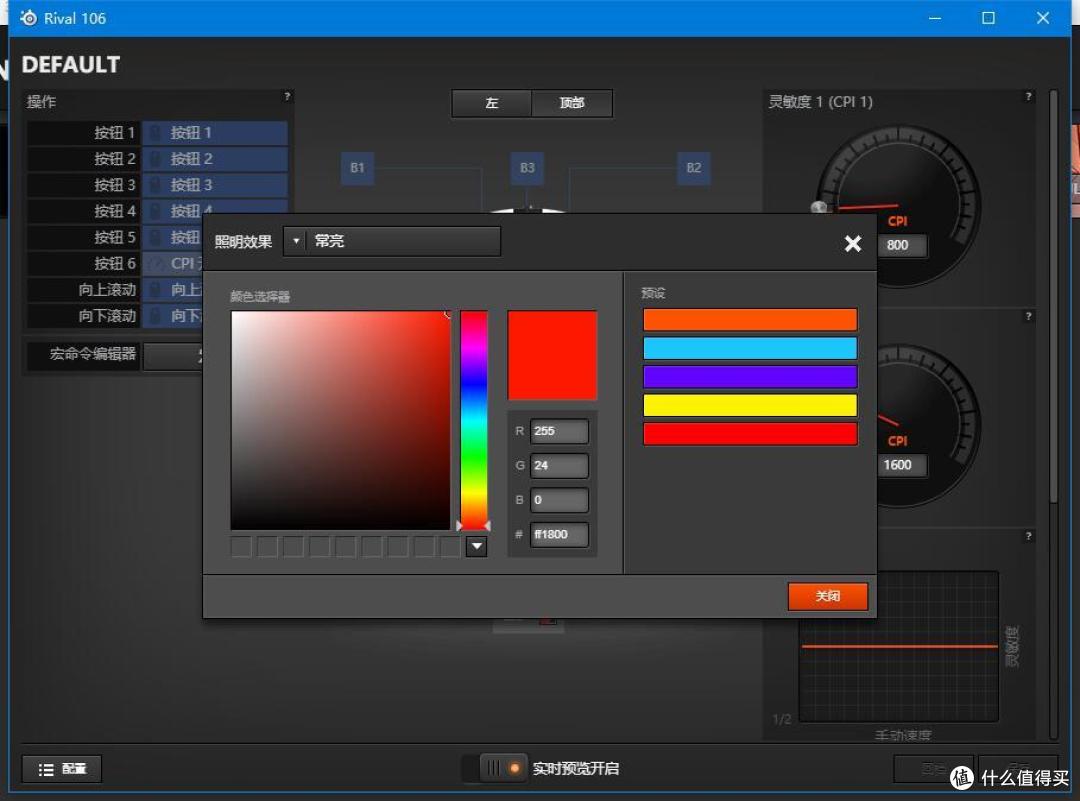Select the yellow preset color bar
The image size is (1080, 801).
click(x=750, y=405)
